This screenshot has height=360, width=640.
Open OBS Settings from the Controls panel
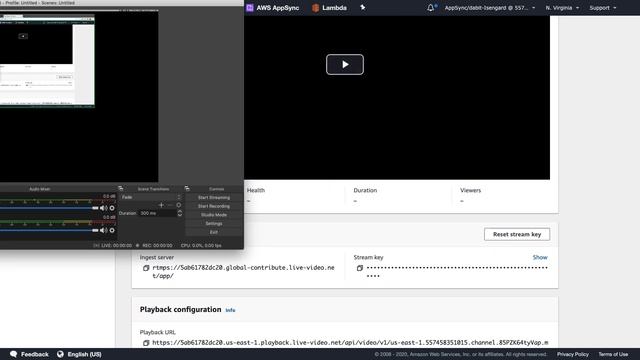click(x=214, y=224)
